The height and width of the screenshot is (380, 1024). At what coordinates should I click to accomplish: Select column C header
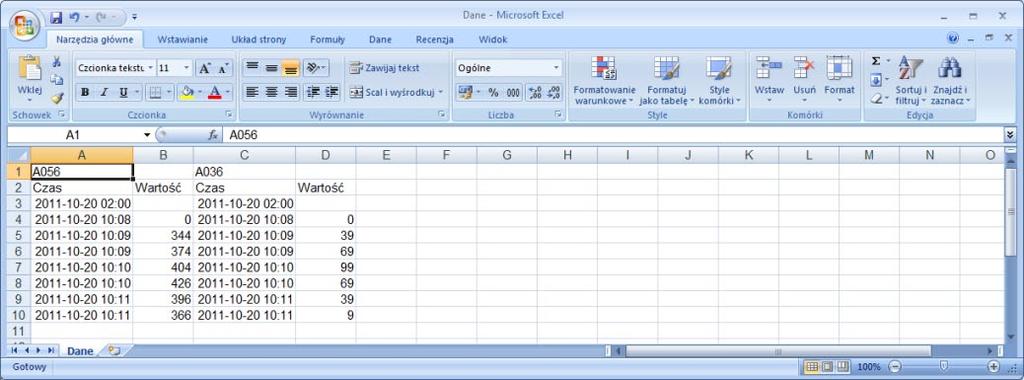click(x=244, y=155)
